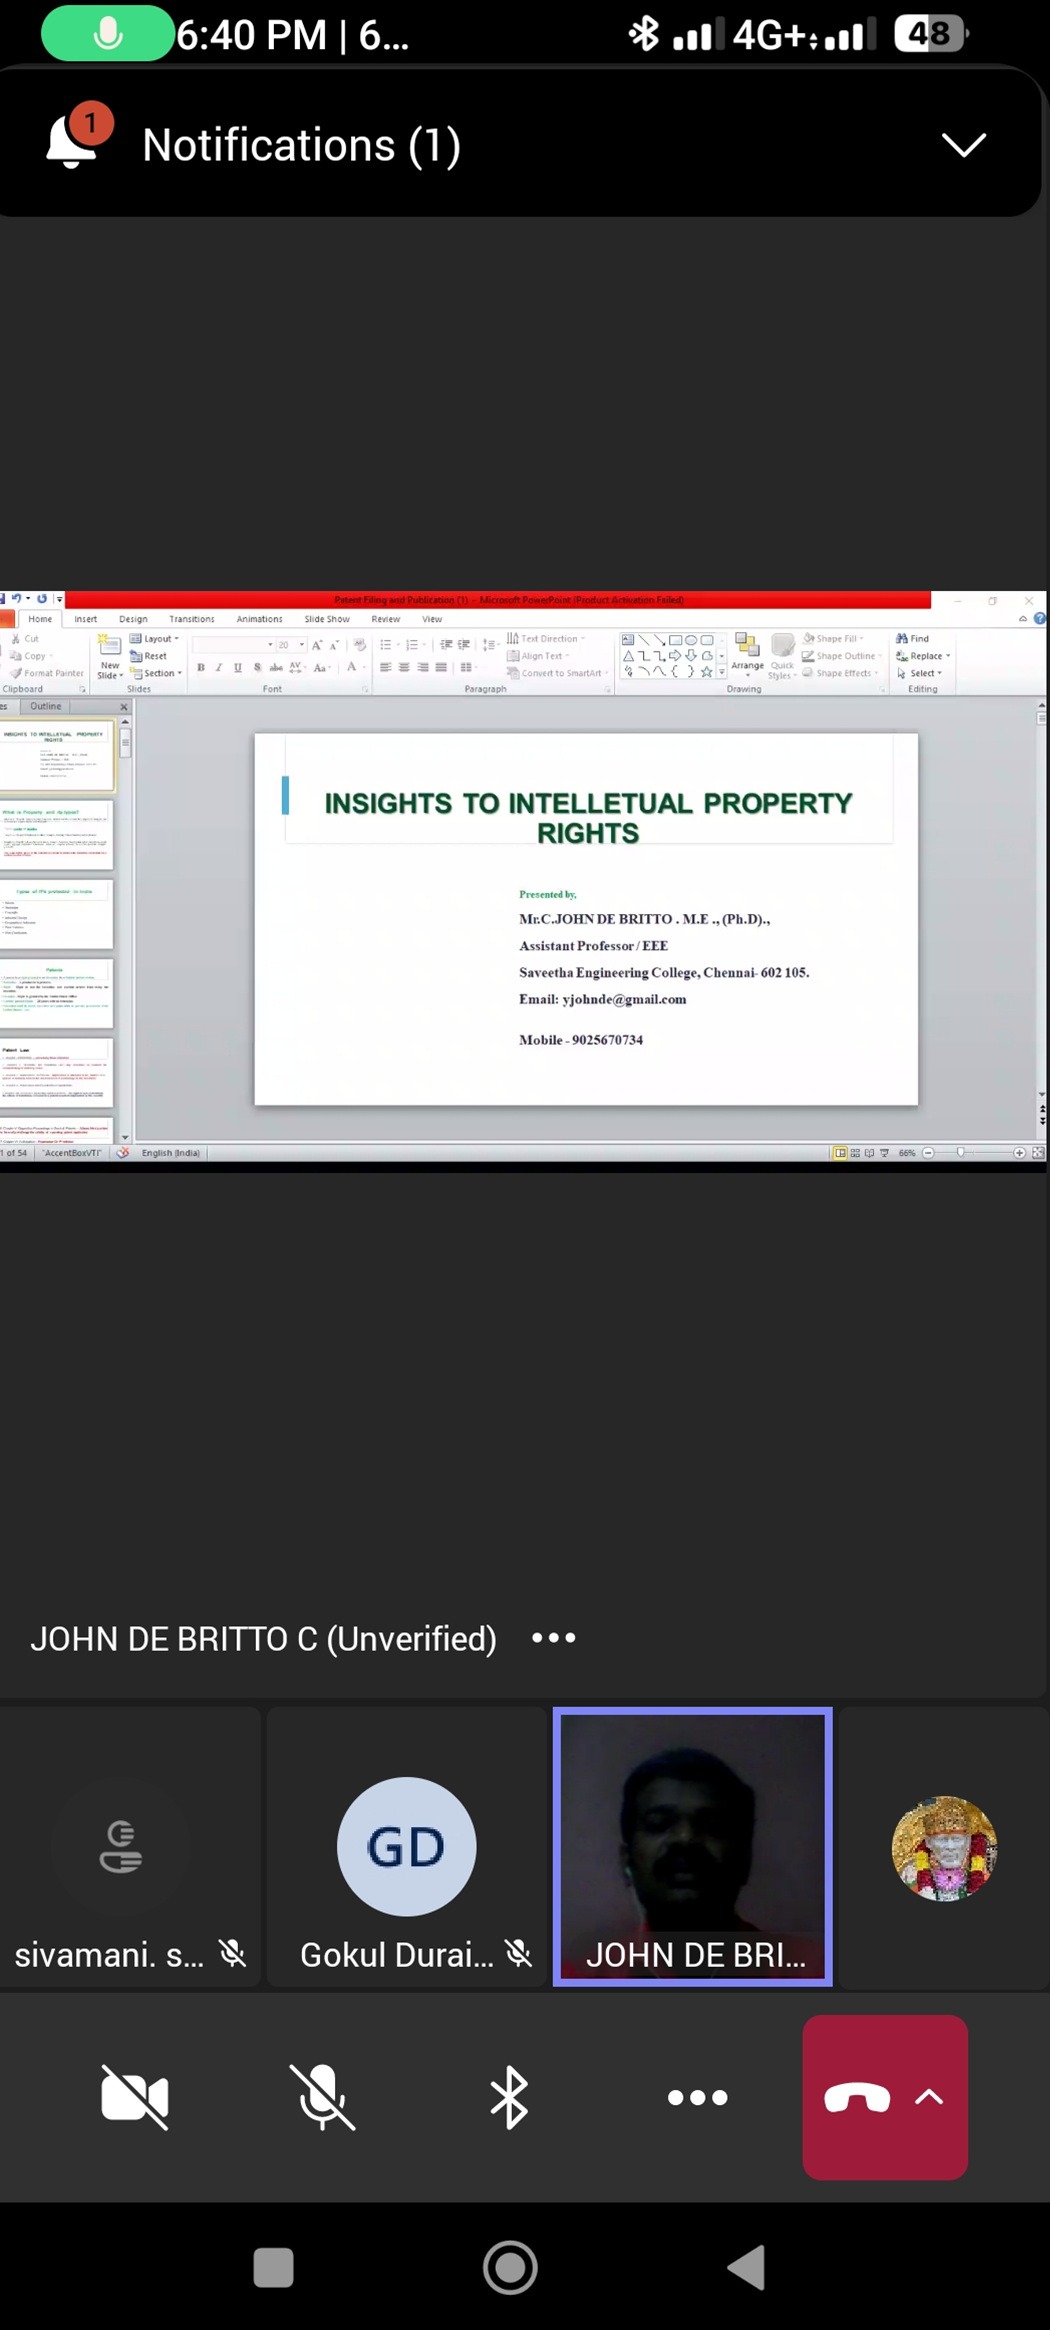Viewport: 1050px width, 2330px height.
Task: Tap sivamani's muted microphone indicator
Action: pos(233,1953)
